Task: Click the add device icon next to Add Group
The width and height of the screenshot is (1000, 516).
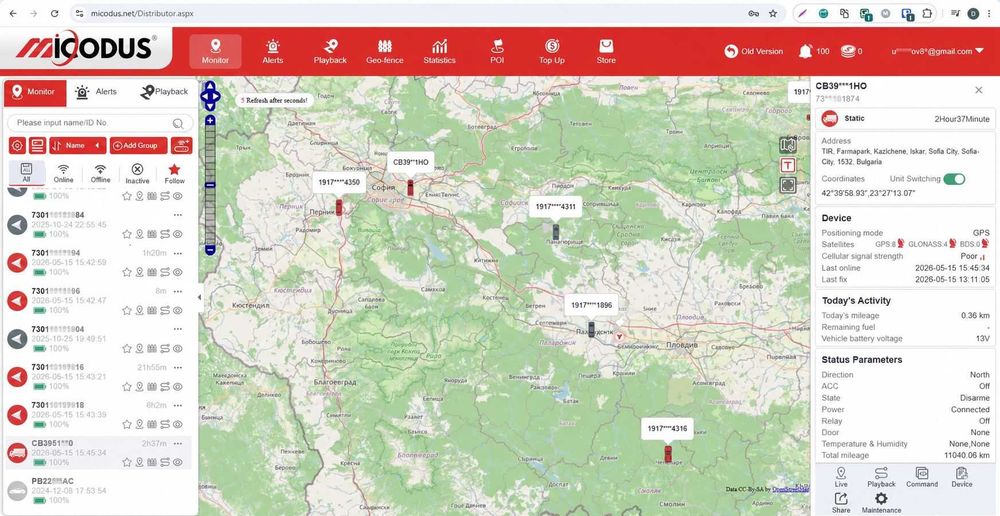Action: (181, 145)
